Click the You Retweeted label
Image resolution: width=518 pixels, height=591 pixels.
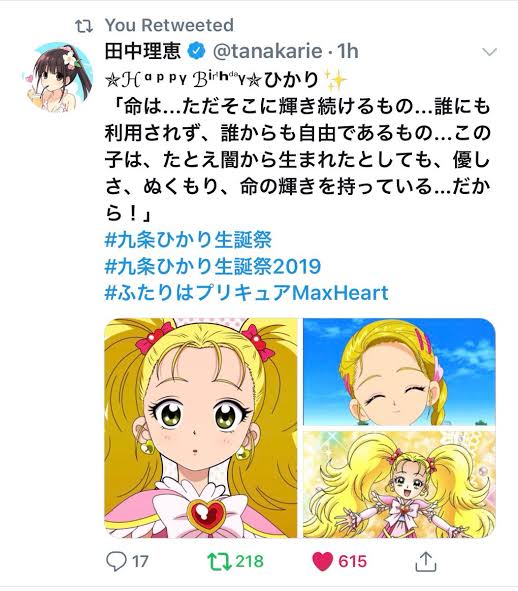coord(169,26)
